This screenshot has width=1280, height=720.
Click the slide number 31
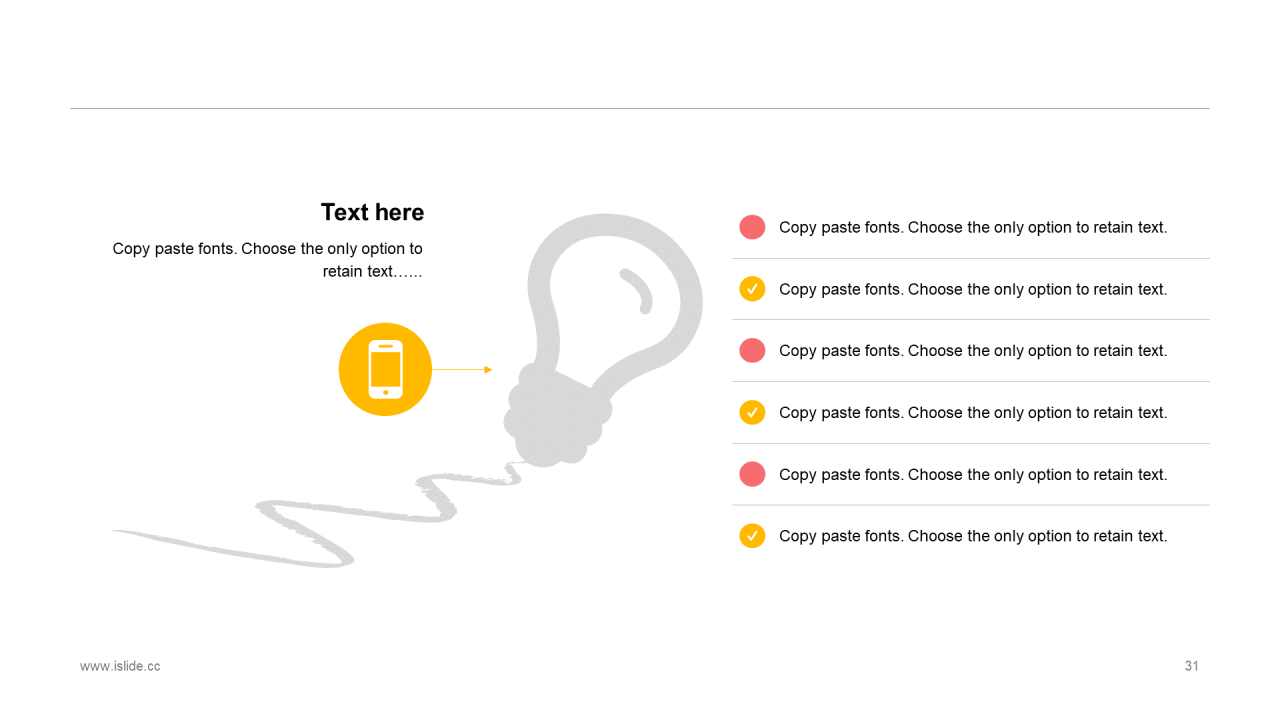(1191, 666)
